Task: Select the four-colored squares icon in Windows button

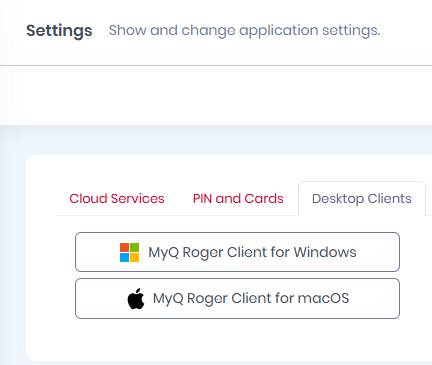Action: pos(129,252)
